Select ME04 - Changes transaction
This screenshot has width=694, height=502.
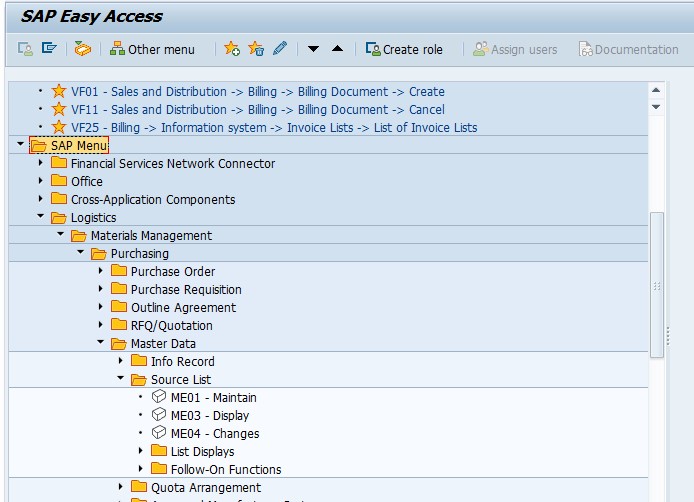215,434
